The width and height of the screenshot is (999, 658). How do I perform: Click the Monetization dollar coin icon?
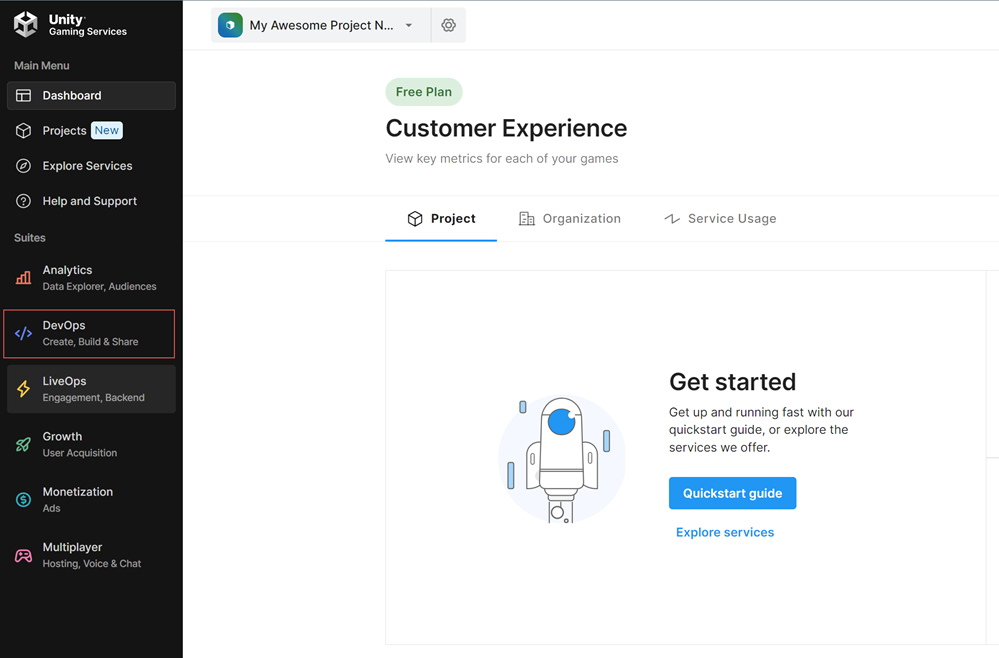(23, 500)
